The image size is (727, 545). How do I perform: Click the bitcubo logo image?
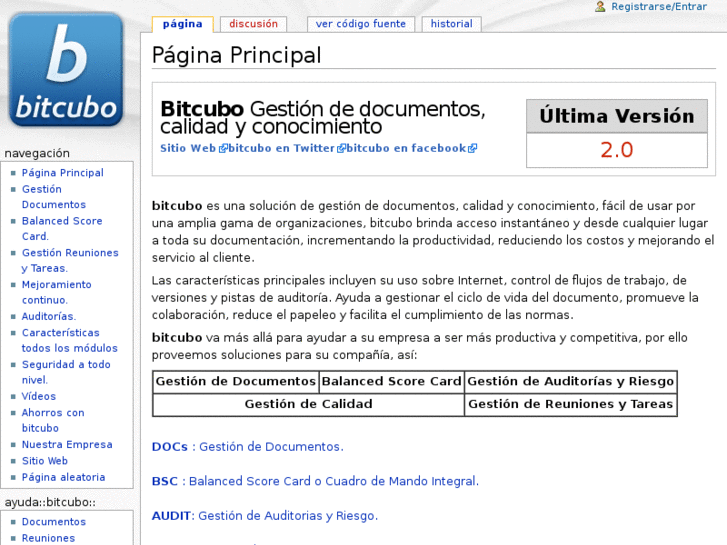pos(66,70)
